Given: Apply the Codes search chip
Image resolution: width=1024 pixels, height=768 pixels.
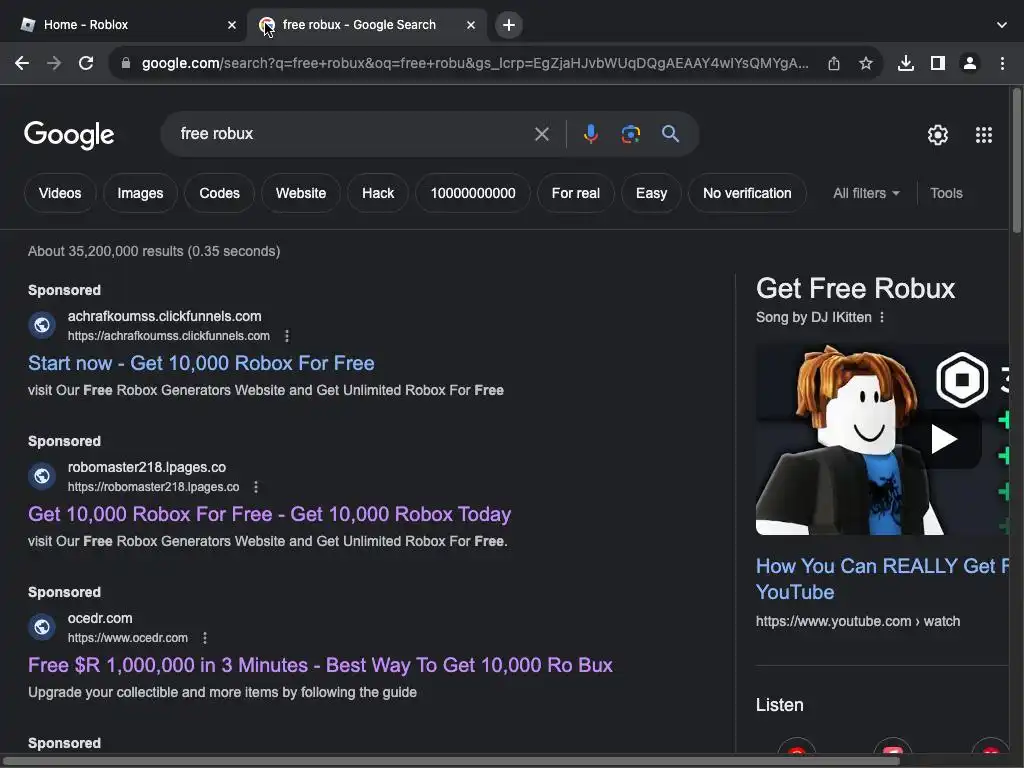Looking at the screenshot, I should tap(219, 193).
